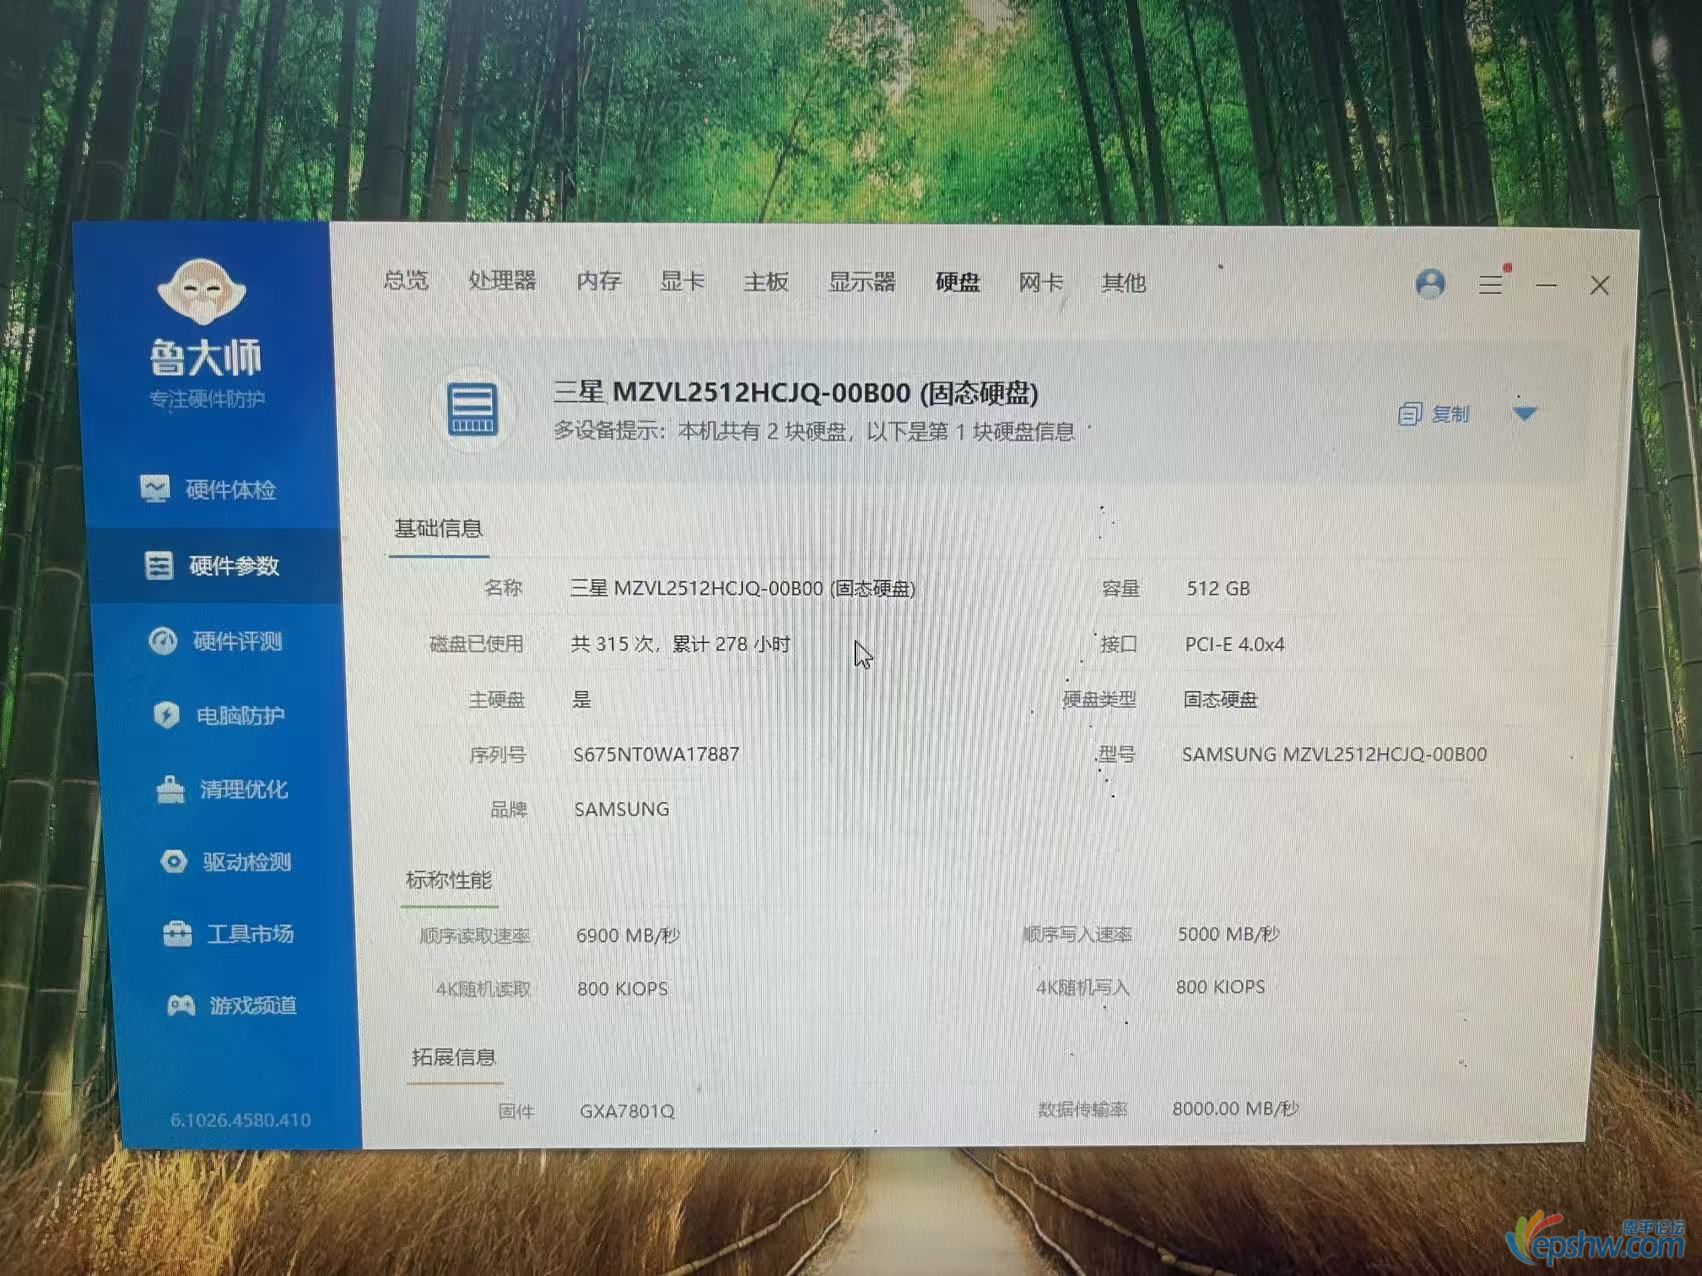Click the sequential read value 6900 MB/秒
1702x1276 pixels.
628,935
